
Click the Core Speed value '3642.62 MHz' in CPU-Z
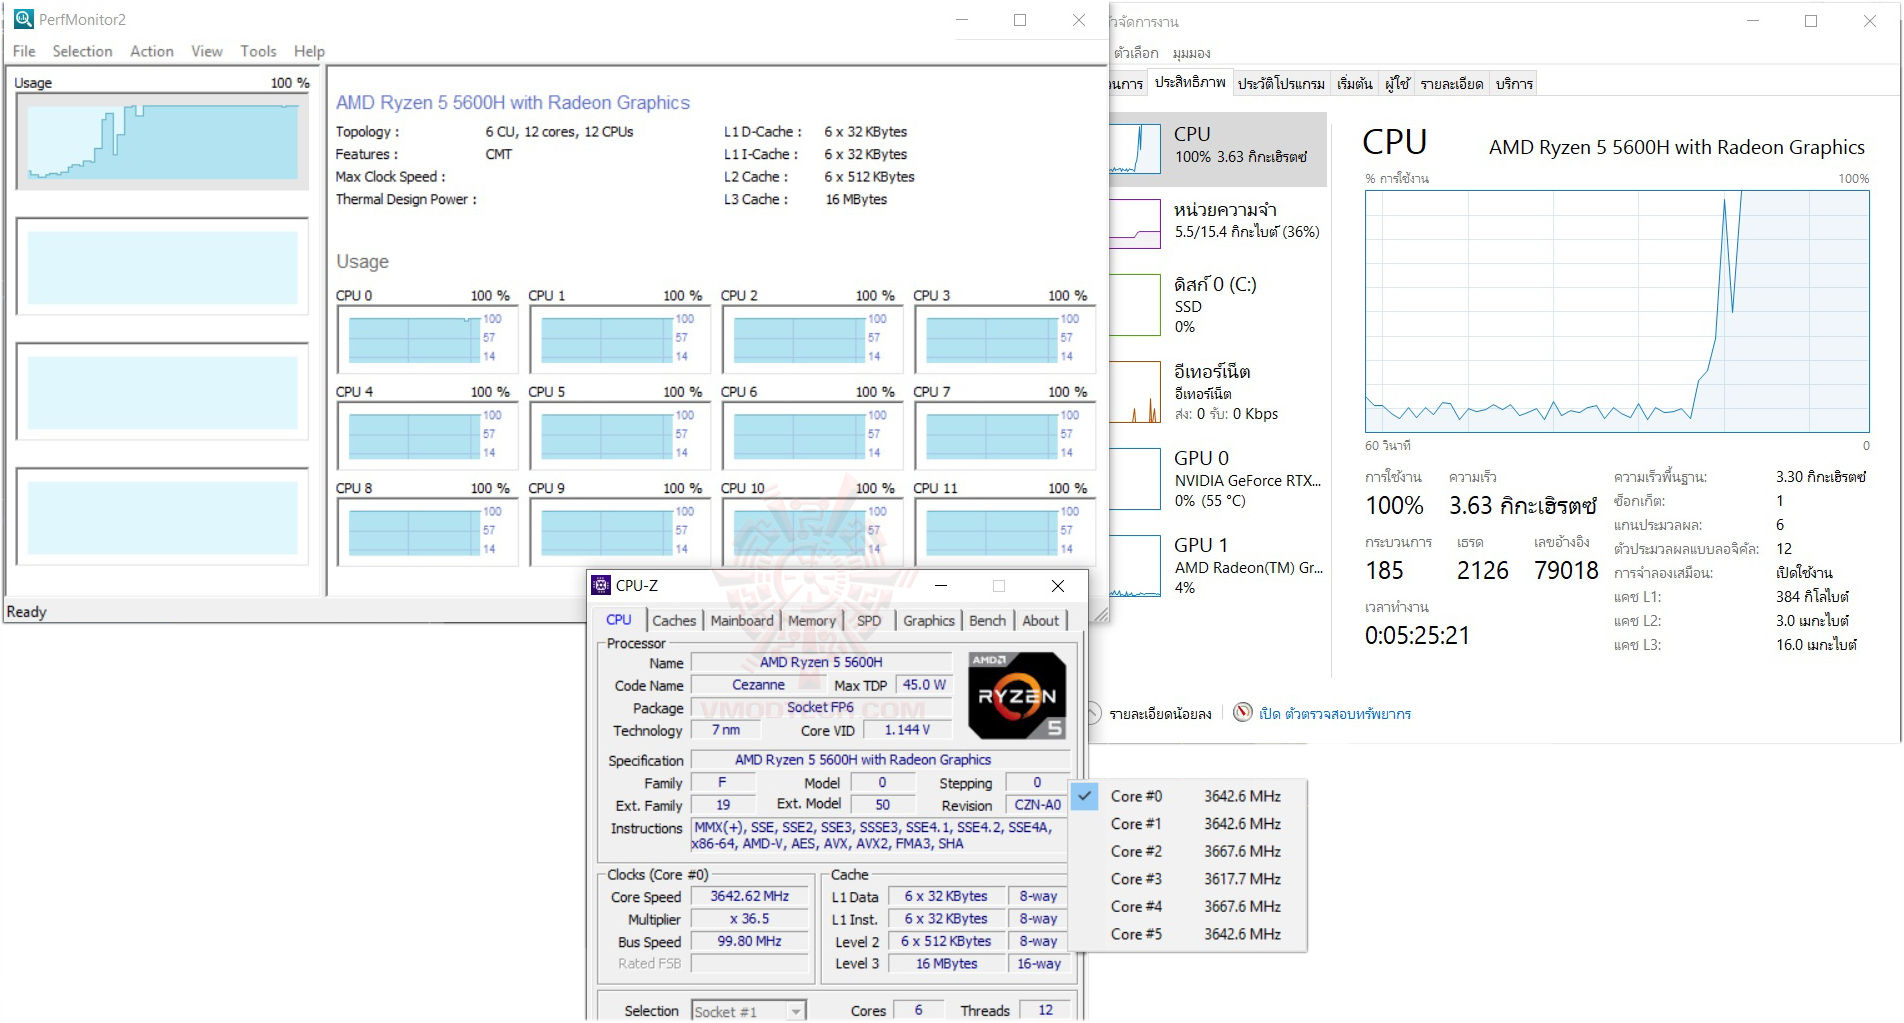[749, 896]
